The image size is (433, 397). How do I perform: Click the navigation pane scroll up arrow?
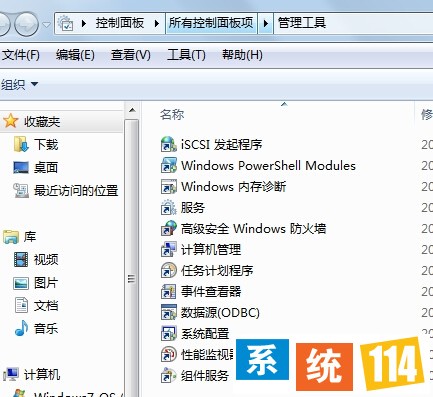point(132,110)
